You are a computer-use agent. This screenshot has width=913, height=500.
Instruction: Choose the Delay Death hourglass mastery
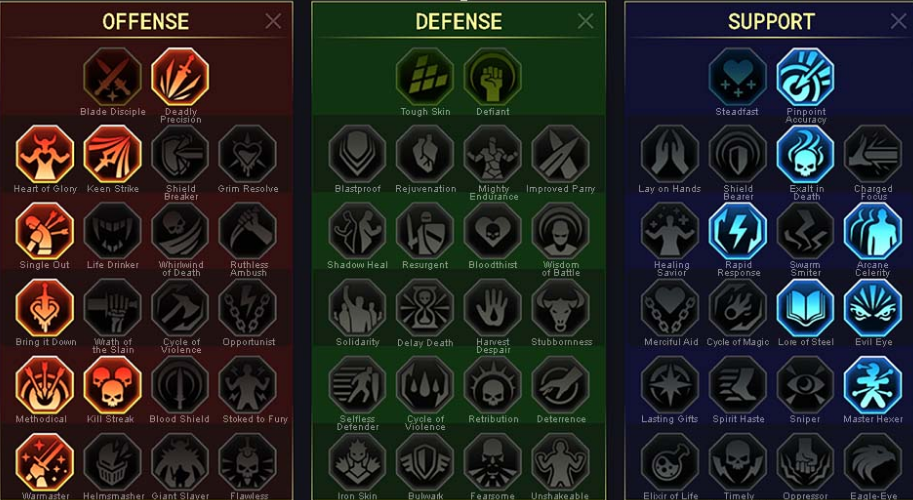click(425, 308)
